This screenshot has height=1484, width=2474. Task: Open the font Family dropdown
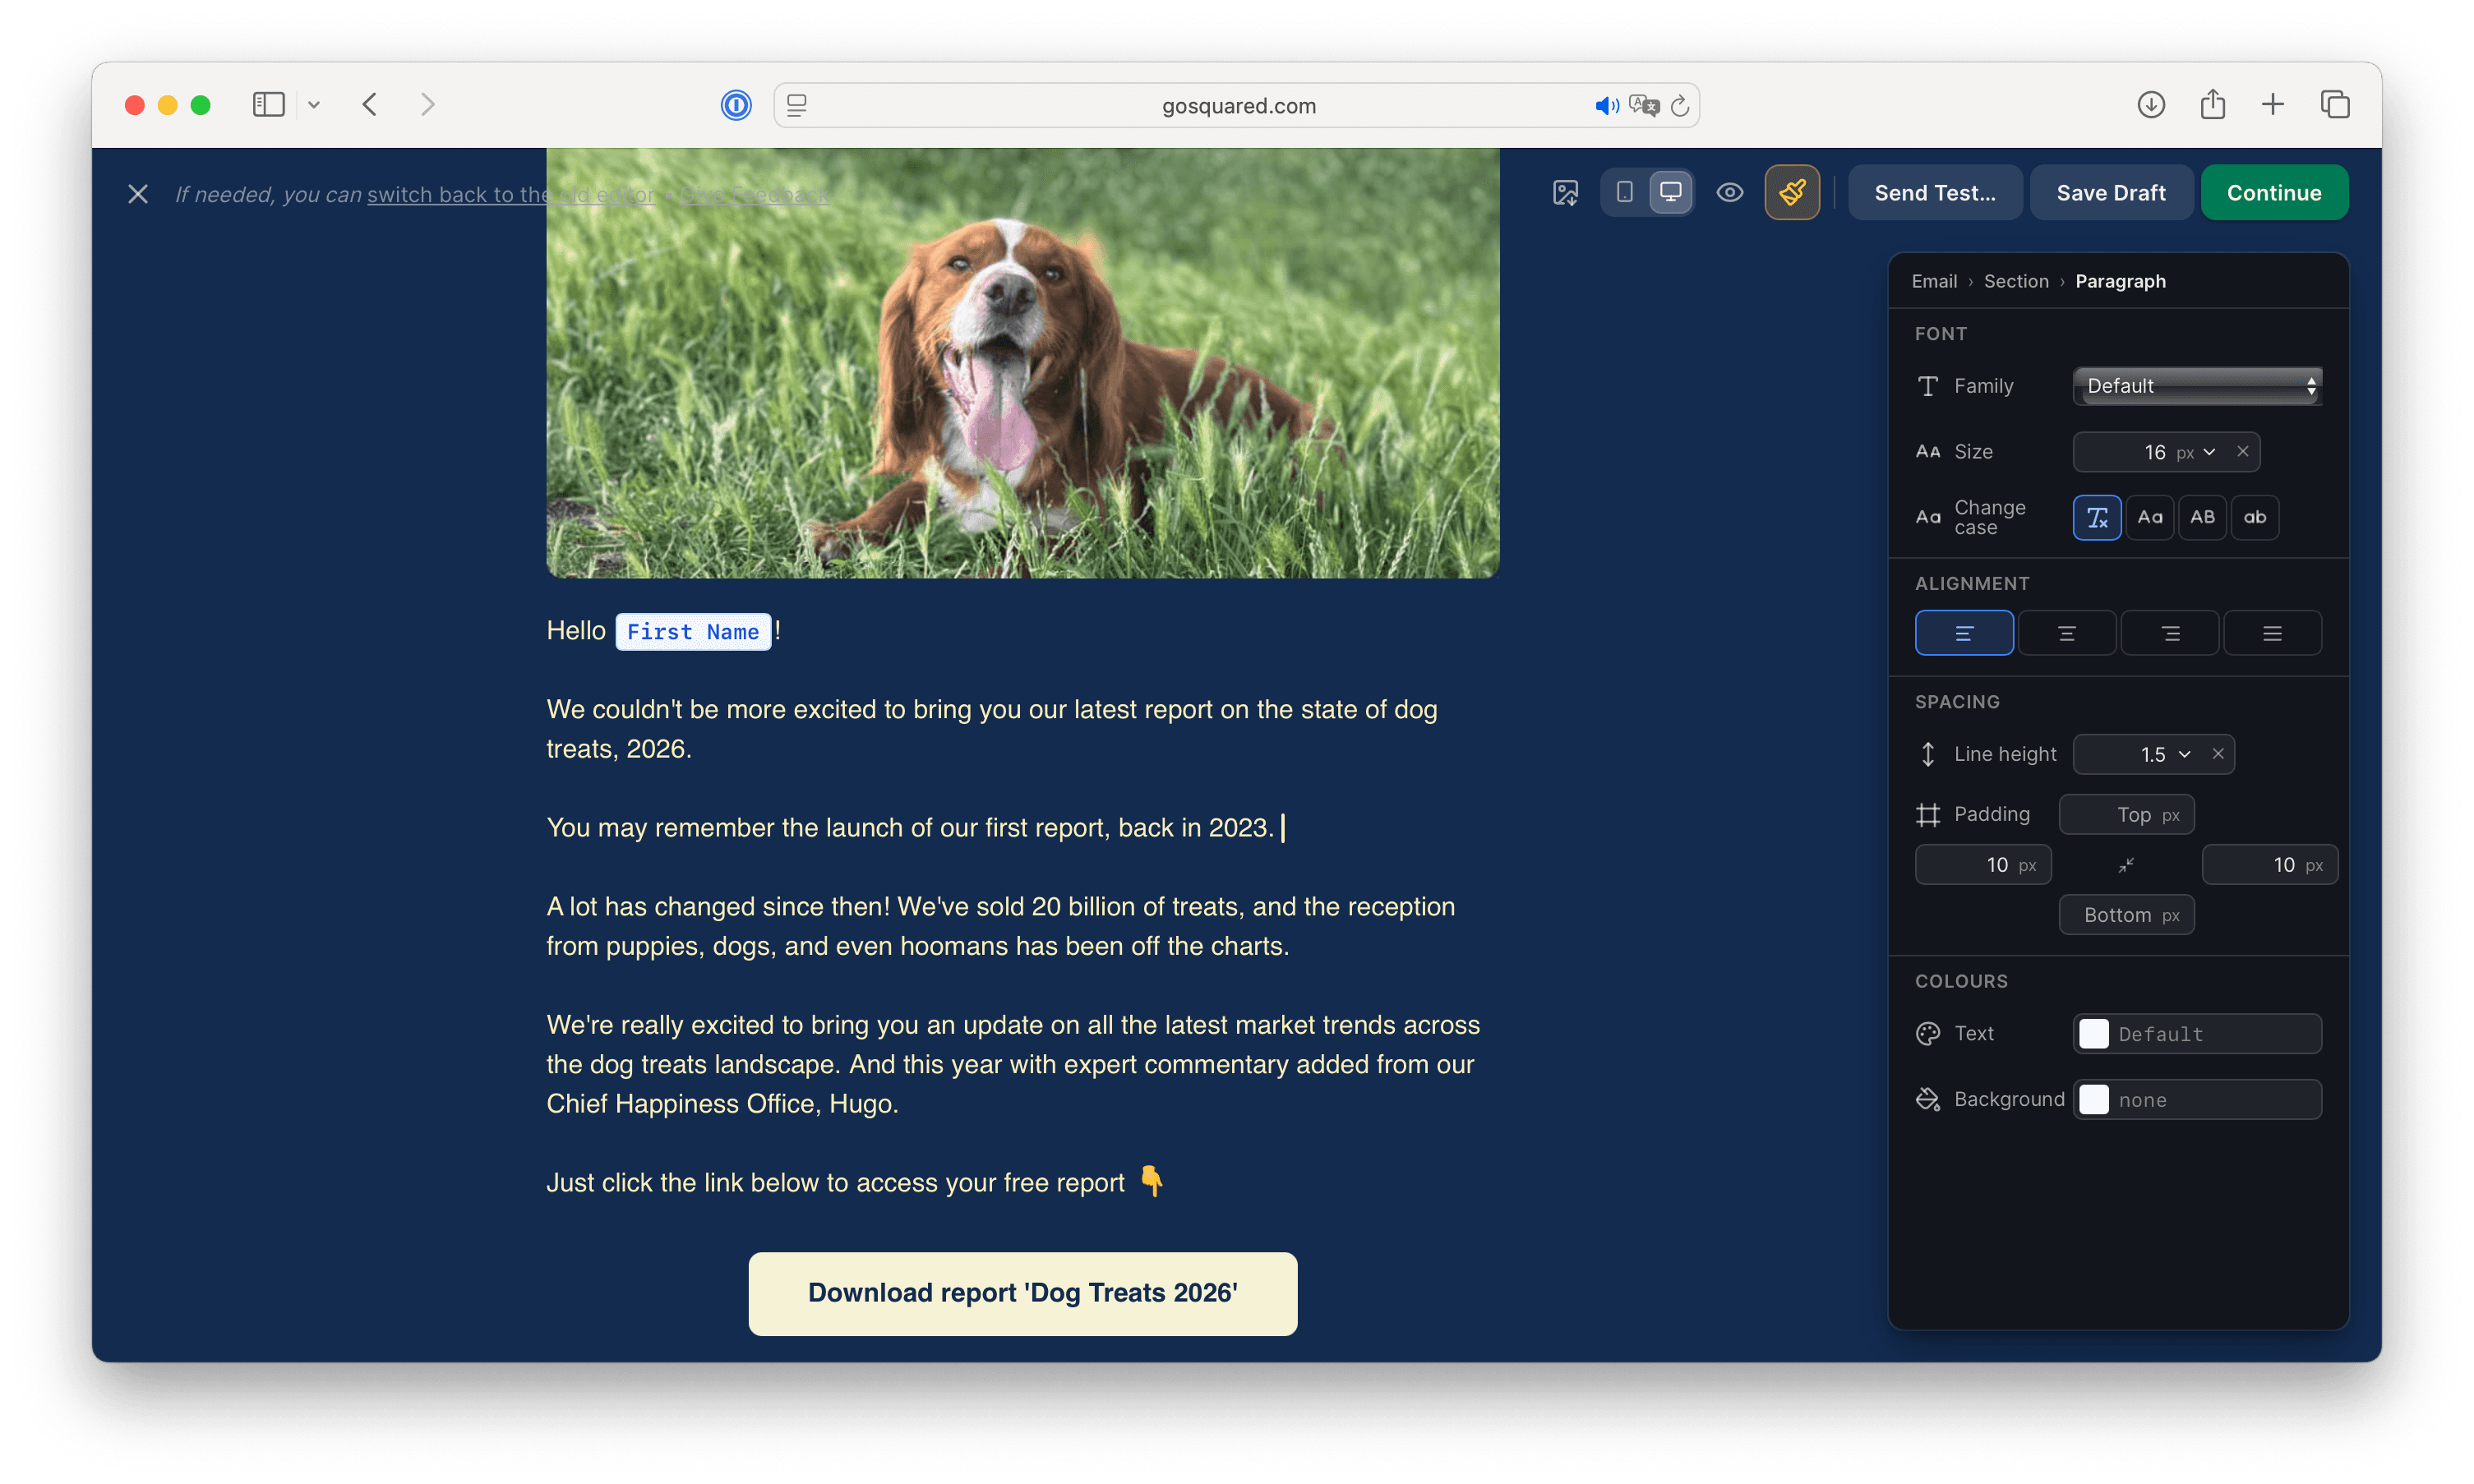pyautogui.click(x=2197, y=386)
